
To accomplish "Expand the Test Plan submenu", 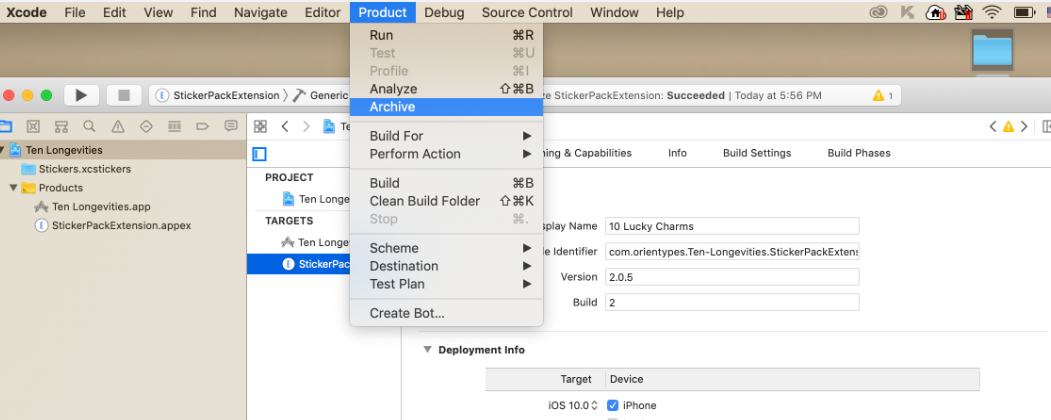I will coord(446,284).
